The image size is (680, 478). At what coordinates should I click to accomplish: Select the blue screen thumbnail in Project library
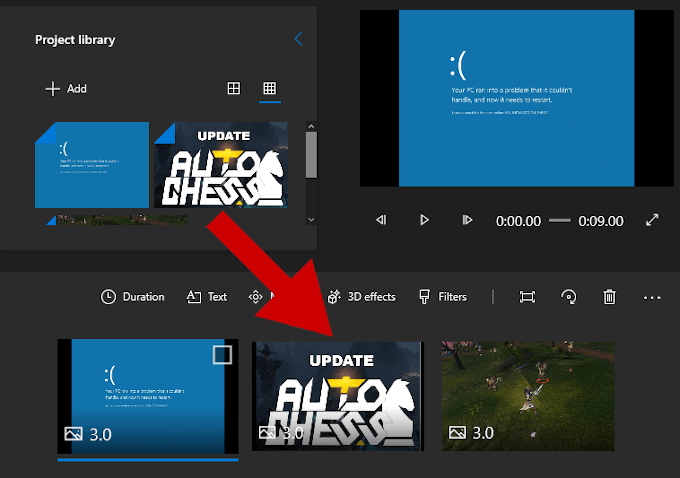(x=92, y=165)
